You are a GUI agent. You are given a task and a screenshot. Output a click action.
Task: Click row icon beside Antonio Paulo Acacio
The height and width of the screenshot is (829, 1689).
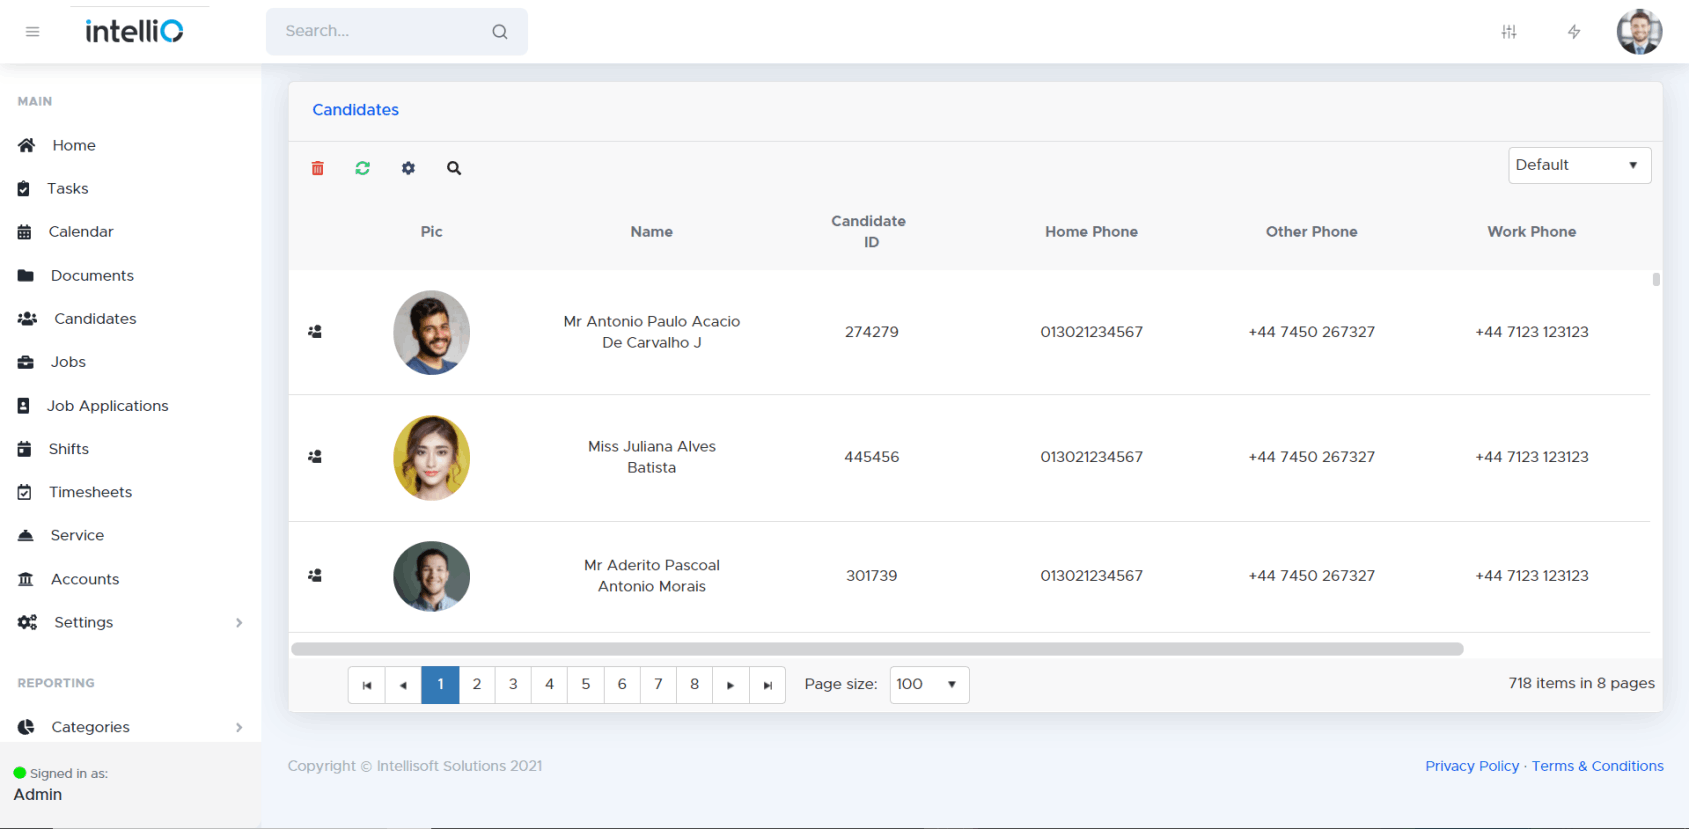click(x=315, y=332)
